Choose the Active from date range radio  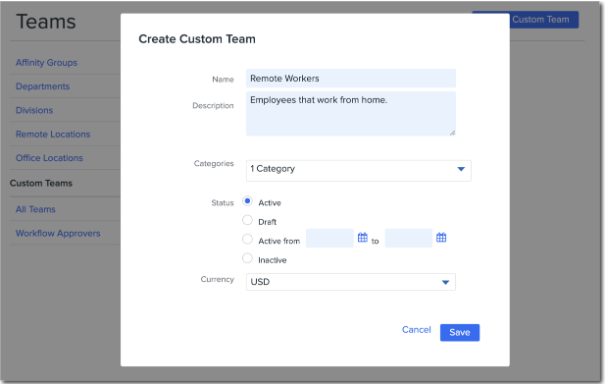pyautogui.click(x=247, y=239)
